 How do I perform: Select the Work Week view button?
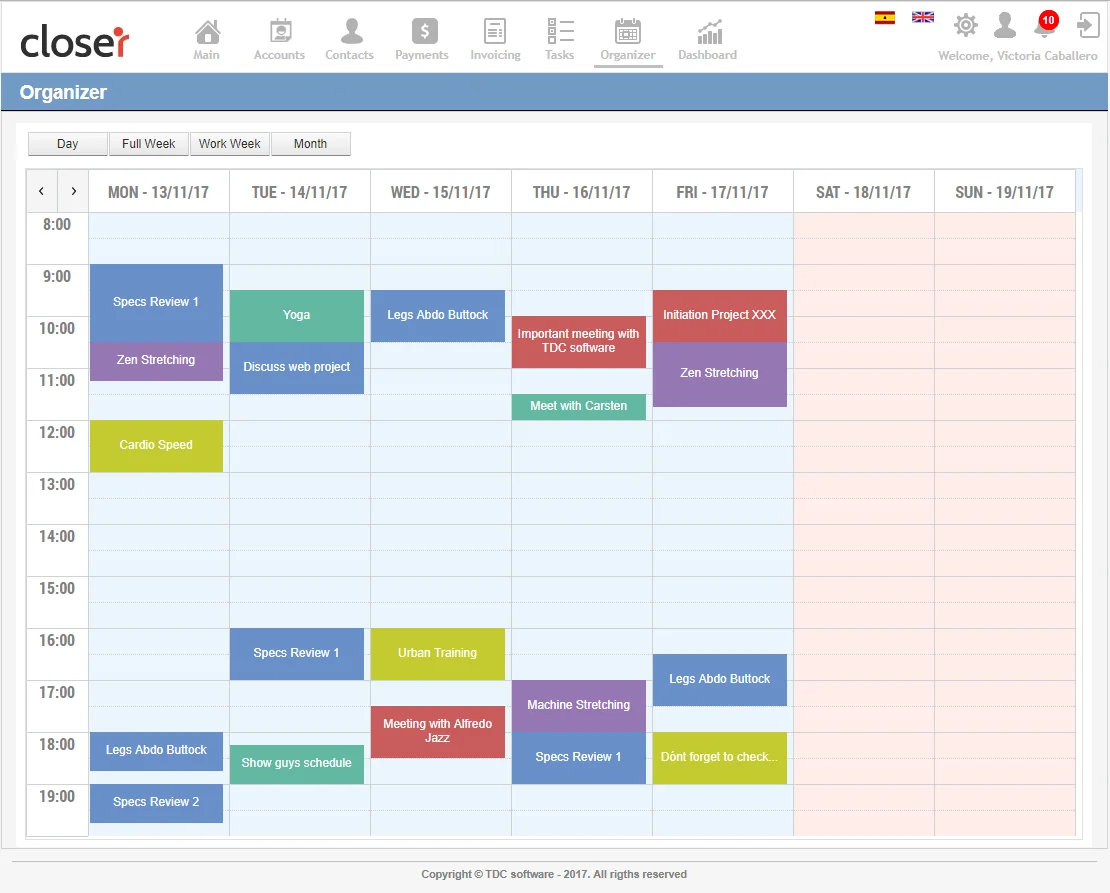[230, 144]
